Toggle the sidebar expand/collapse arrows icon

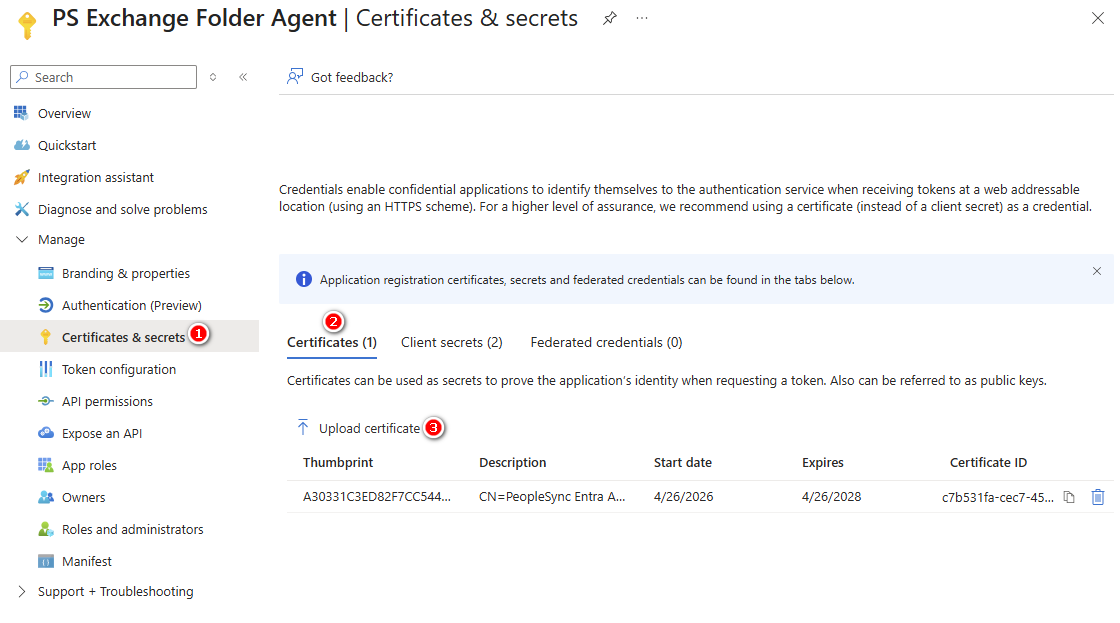point(213,77)
